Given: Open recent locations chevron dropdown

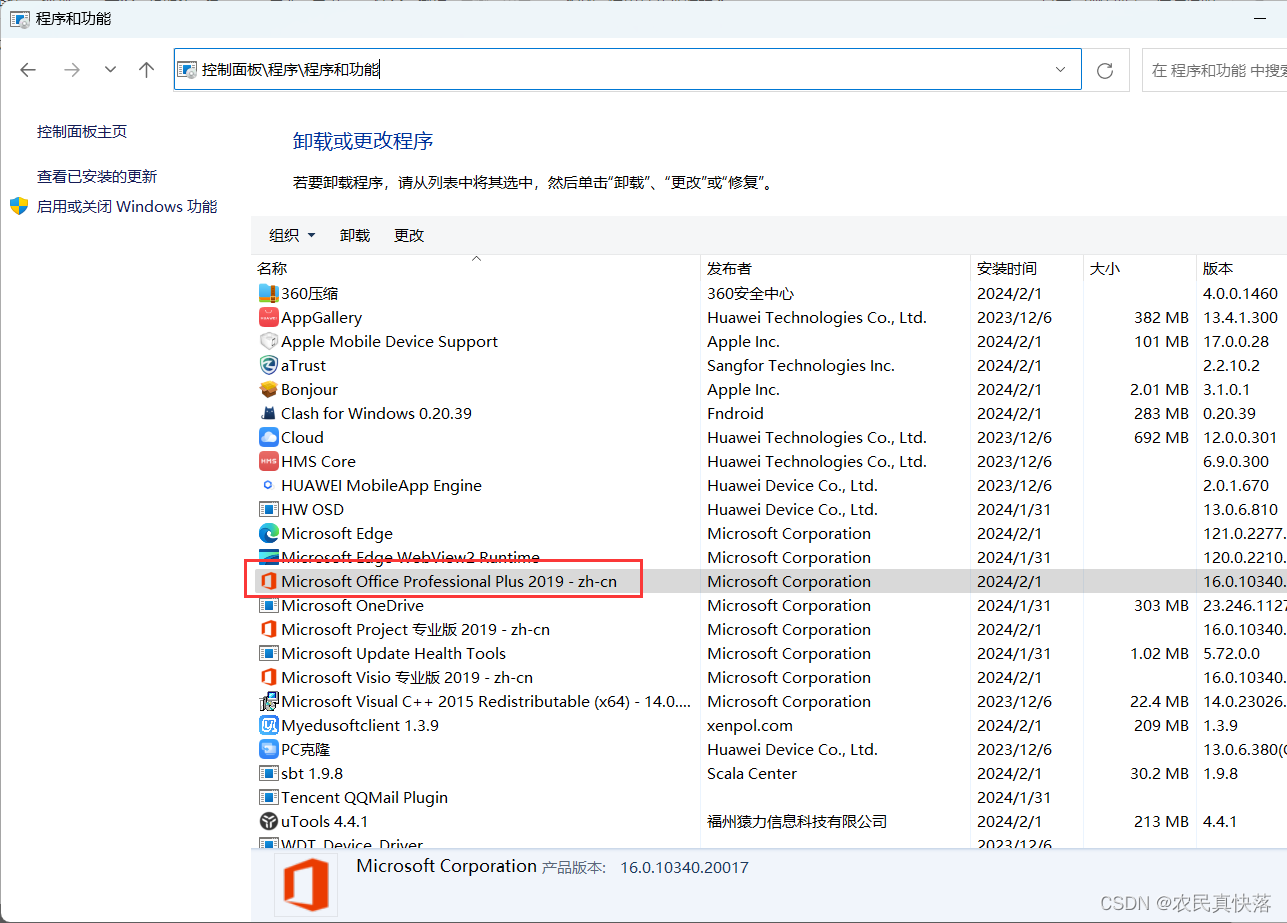Looking at the screenshot, I should tap(110, 70).
